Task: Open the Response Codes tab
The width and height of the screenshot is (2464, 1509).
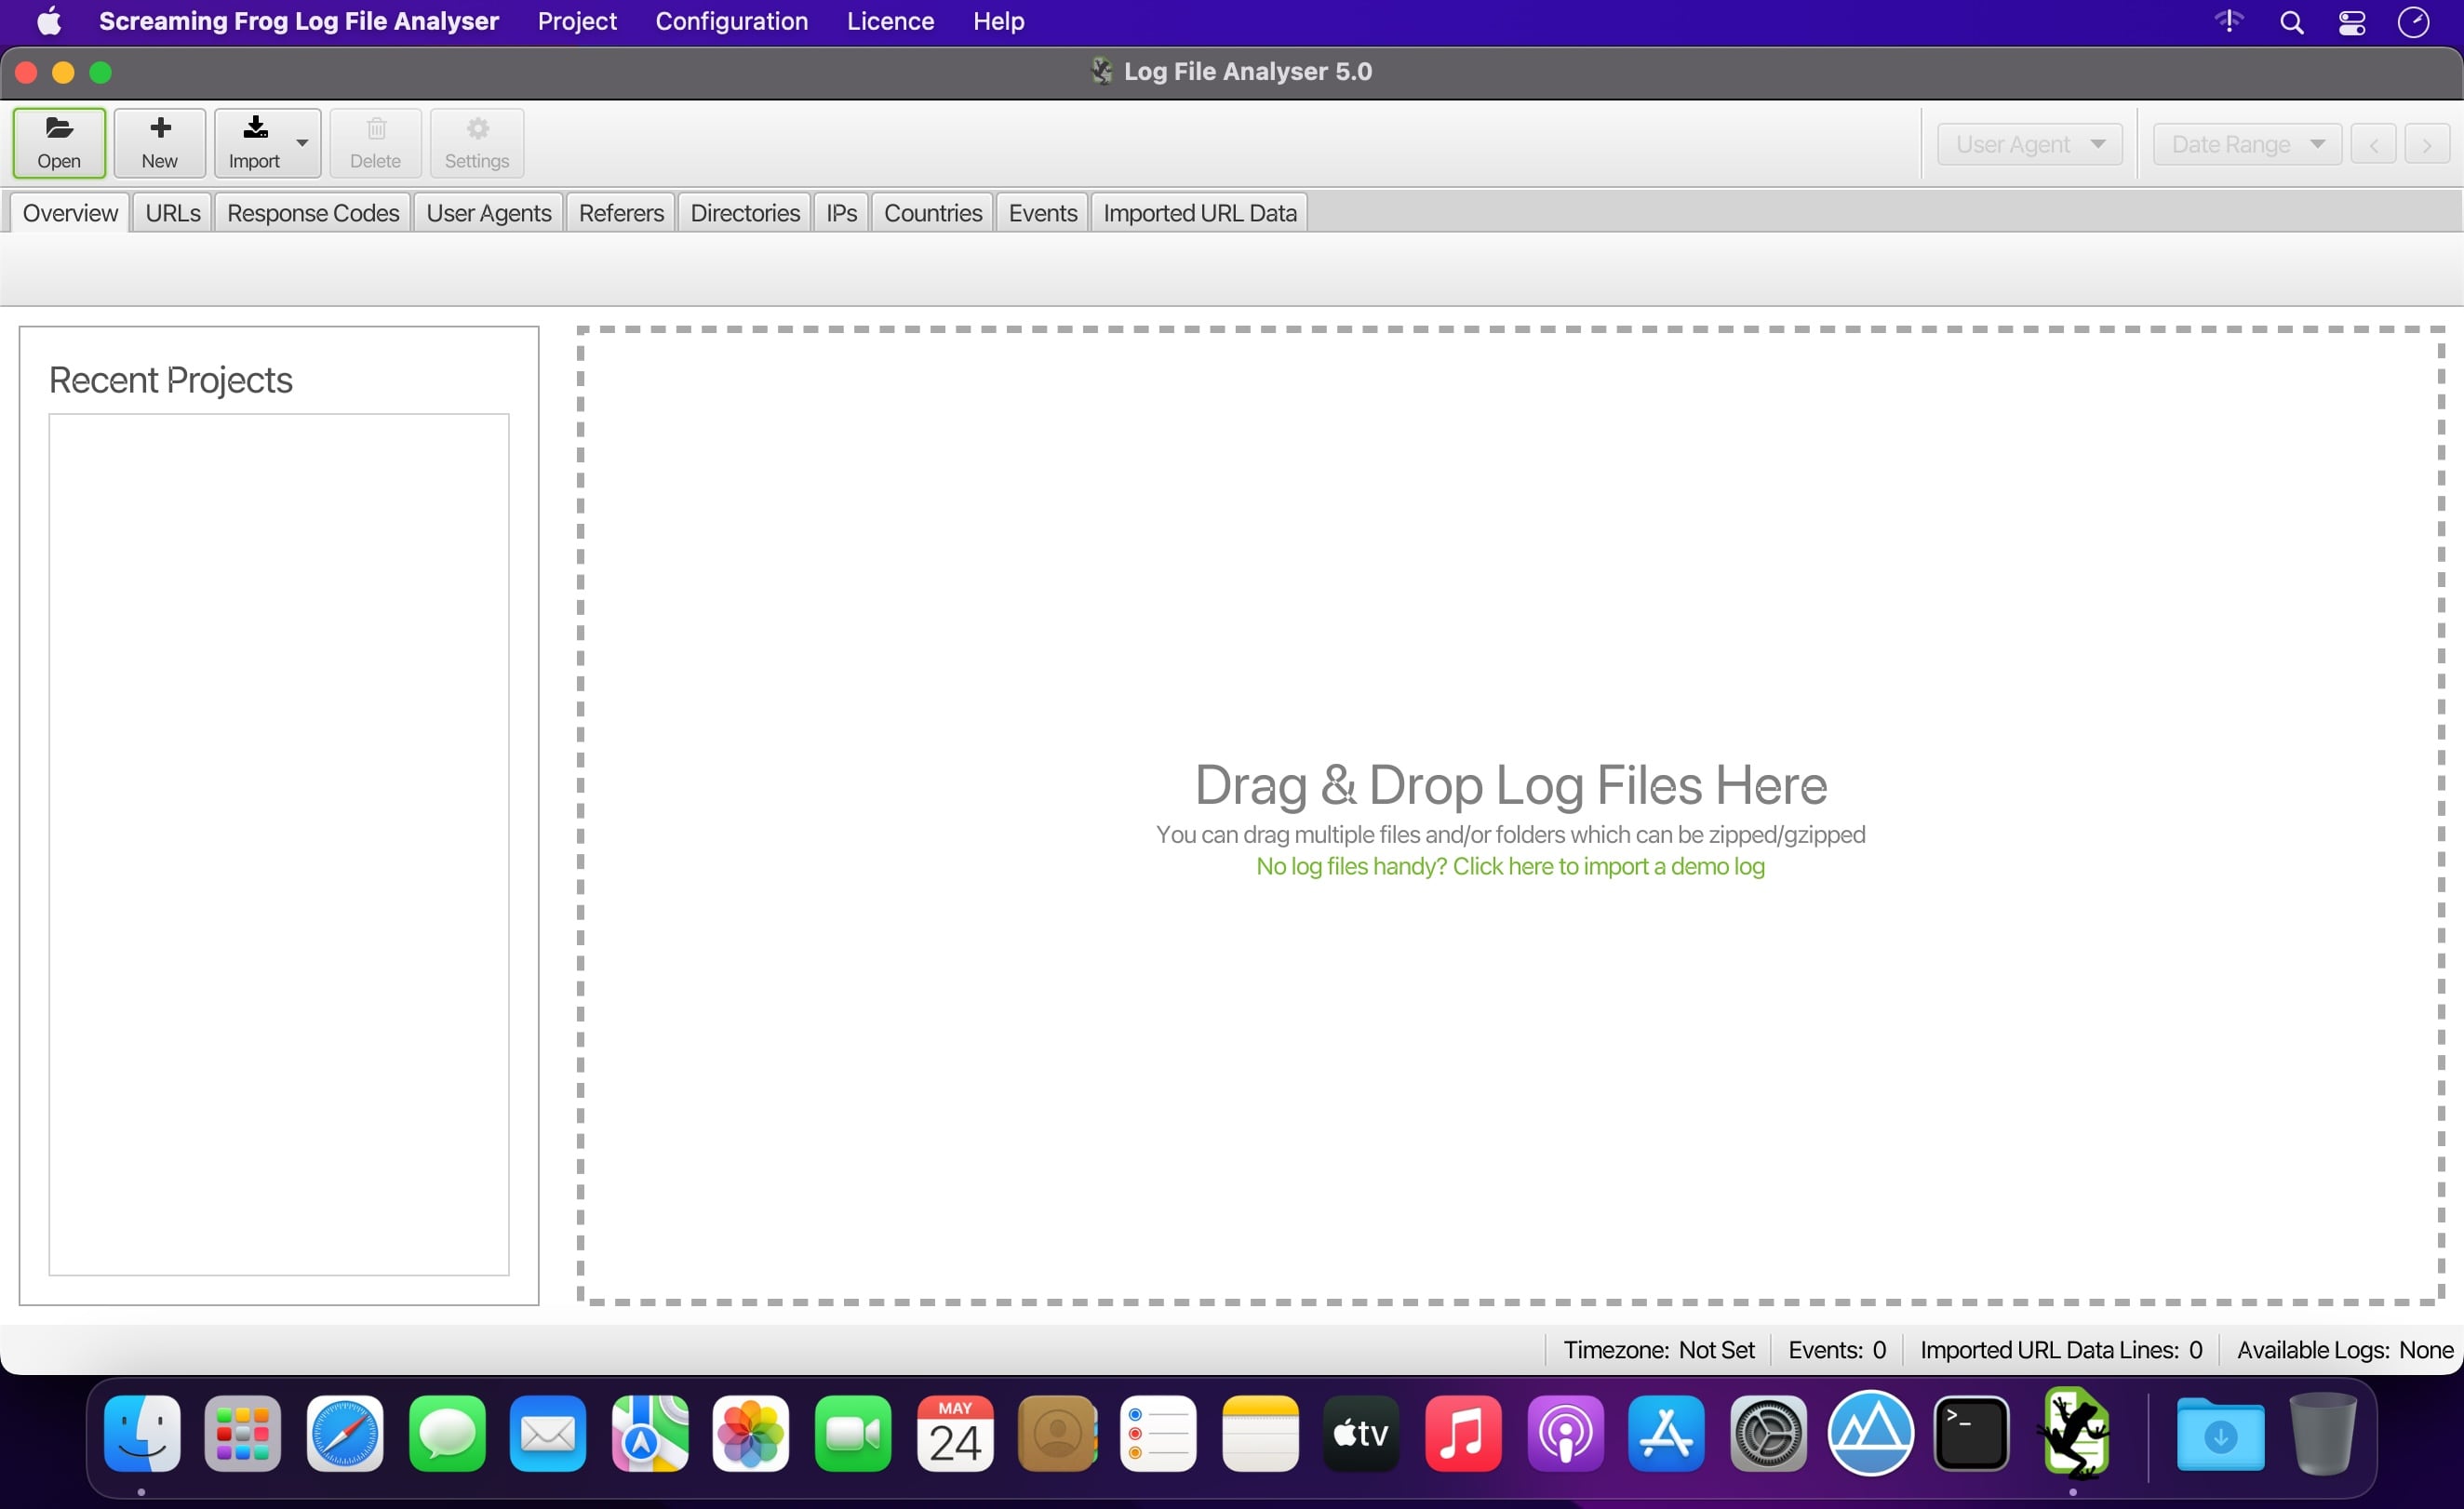Action: [313, 213]
